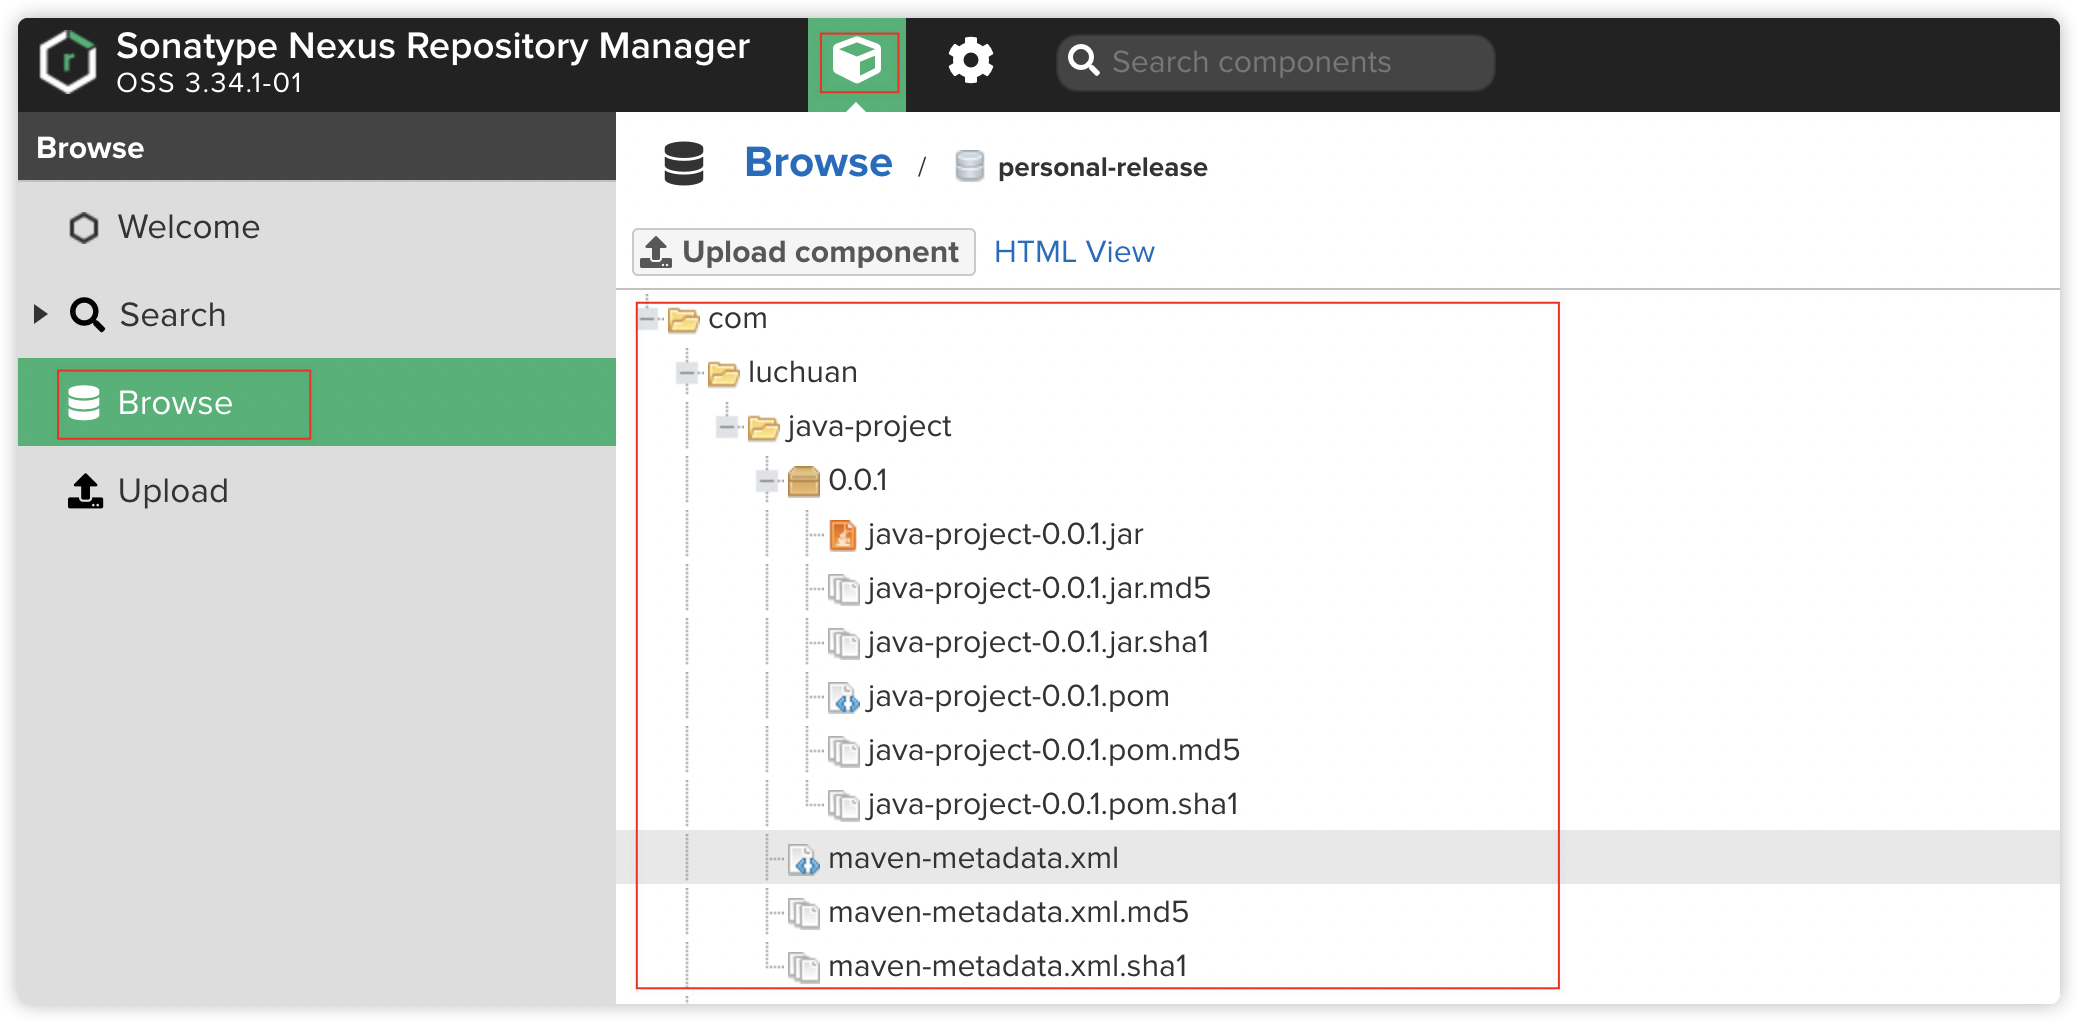Select java-project-0.0.1.pom in tree
Screen dimensions: 2078x1022
coord(1018,696)
